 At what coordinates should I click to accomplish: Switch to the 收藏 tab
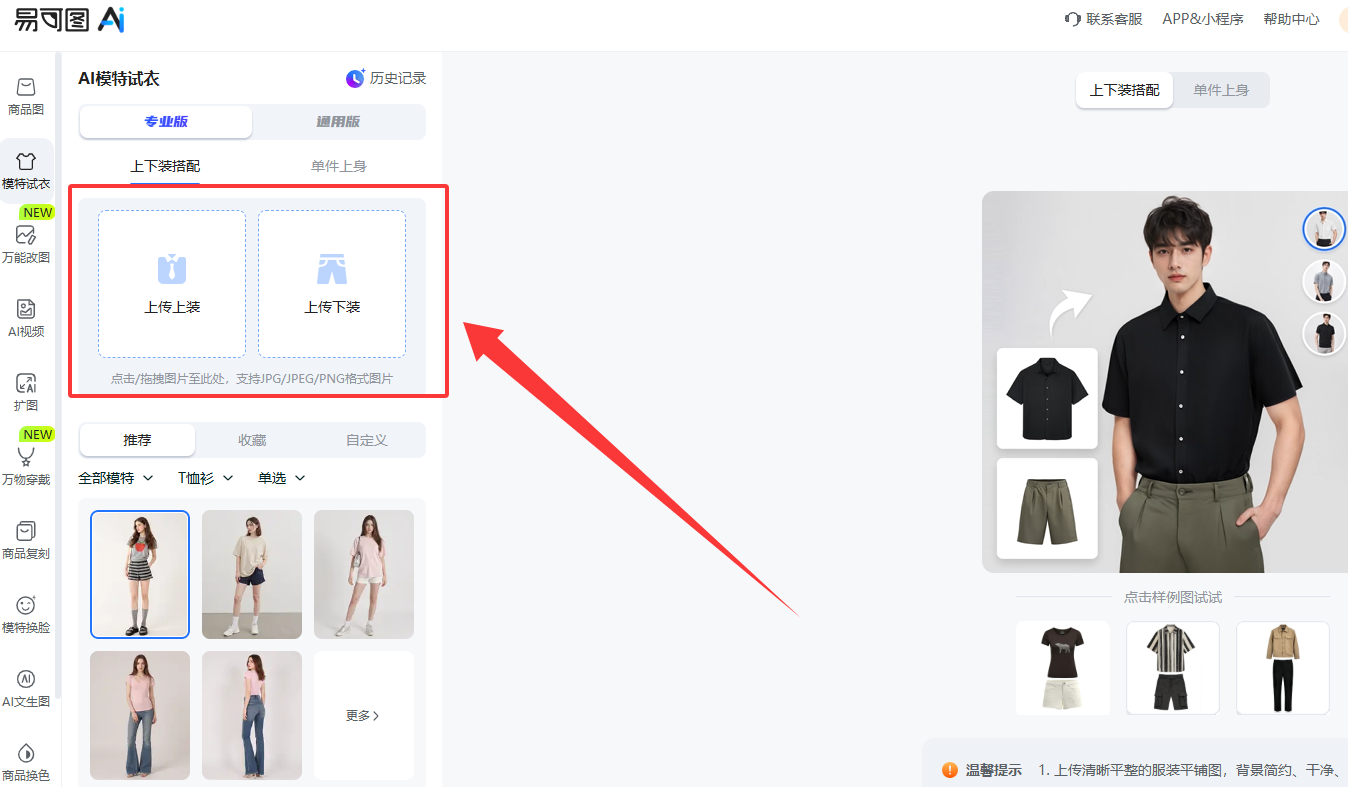click(x=252, y=440)
